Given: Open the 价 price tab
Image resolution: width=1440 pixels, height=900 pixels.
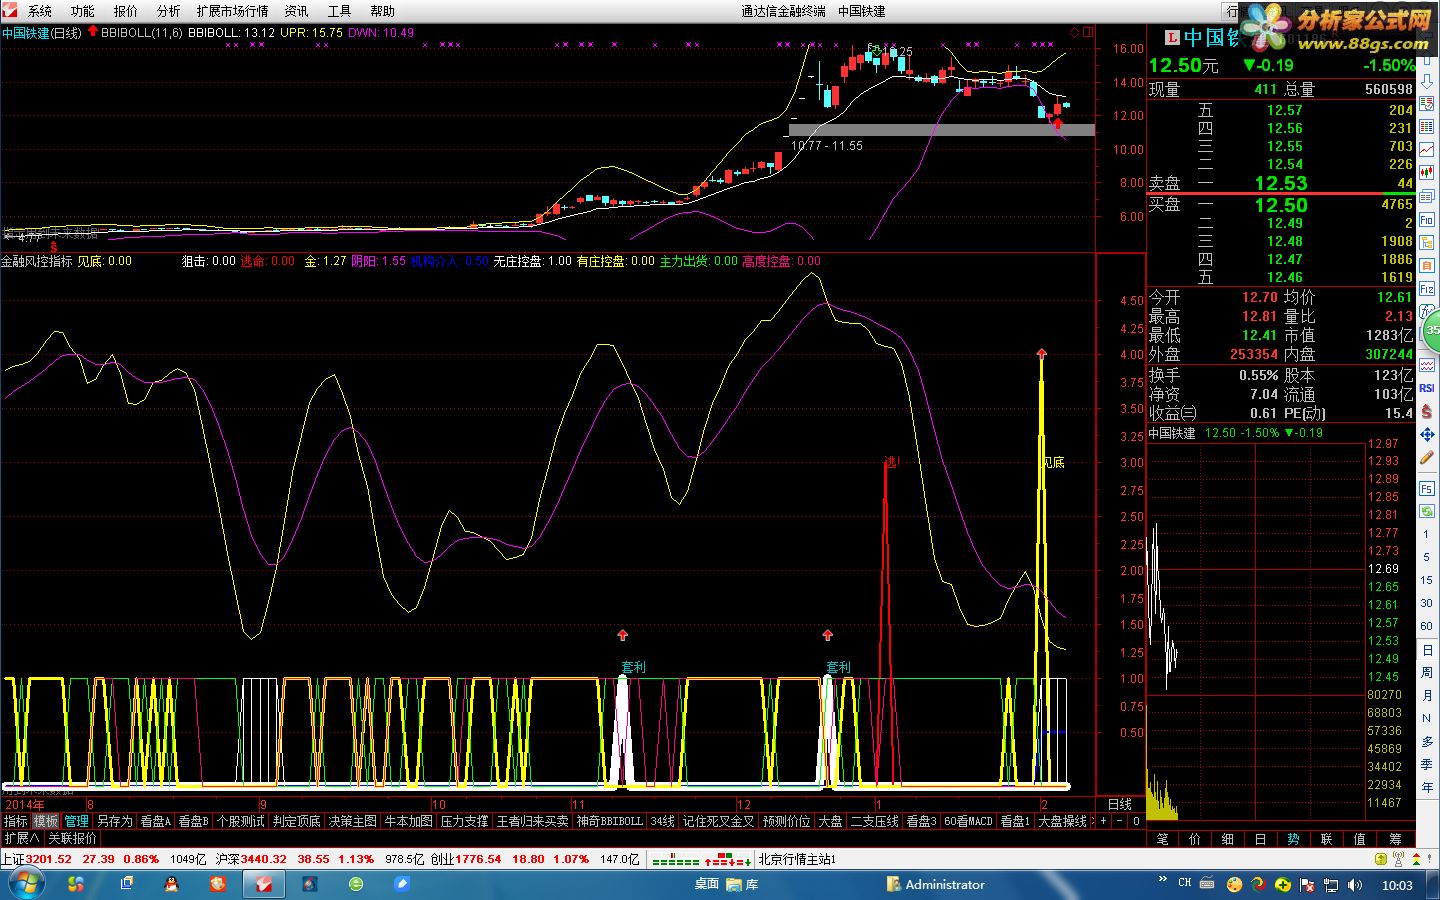Looking at the screenshot, I should point(1195,839).
